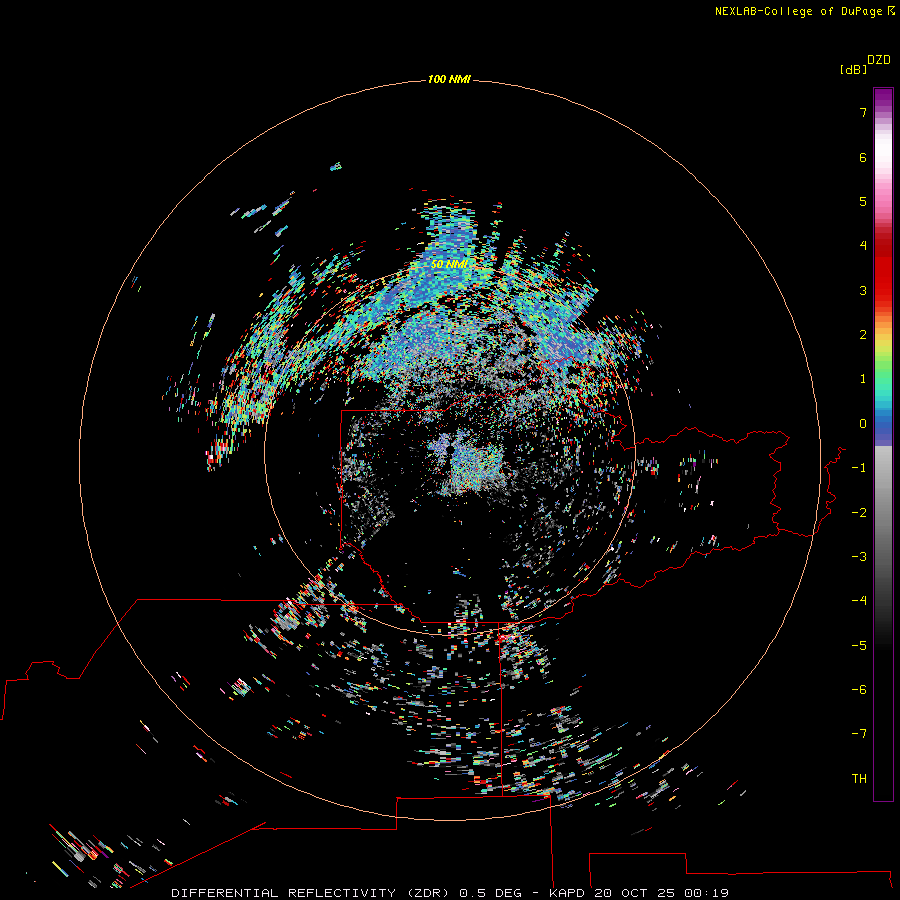This screenshot has height=900, width=900.
Task: Click the -5 value on the color scale
Action: pyautogui.click(x=859, y=646)
